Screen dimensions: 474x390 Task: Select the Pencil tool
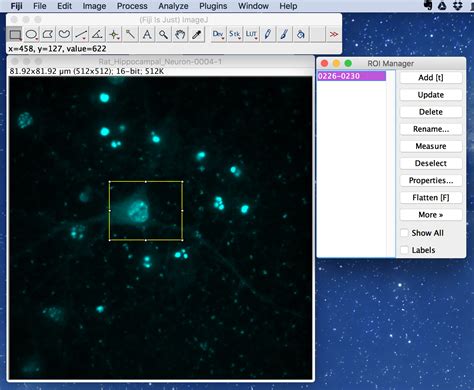[268, 34]
